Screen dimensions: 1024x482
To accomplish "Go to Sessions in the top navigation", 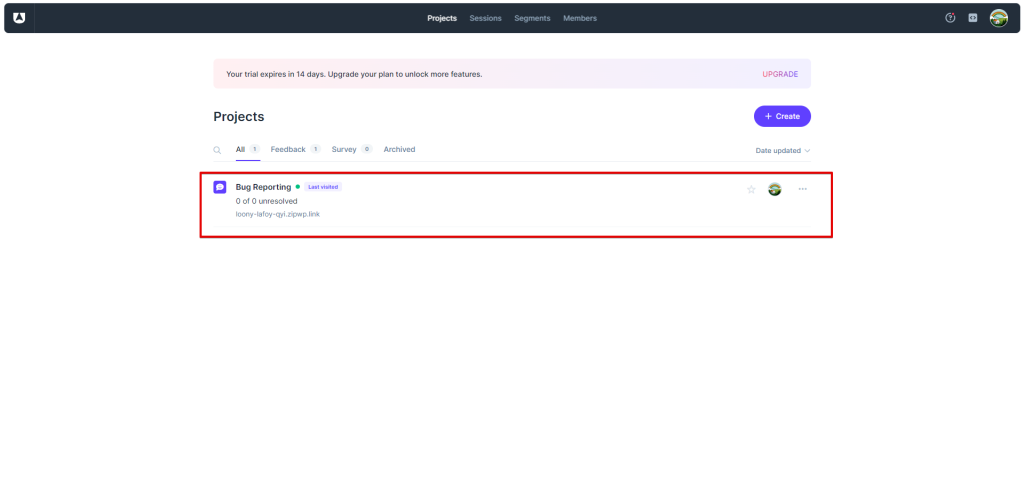I will (x=485, y=18).
